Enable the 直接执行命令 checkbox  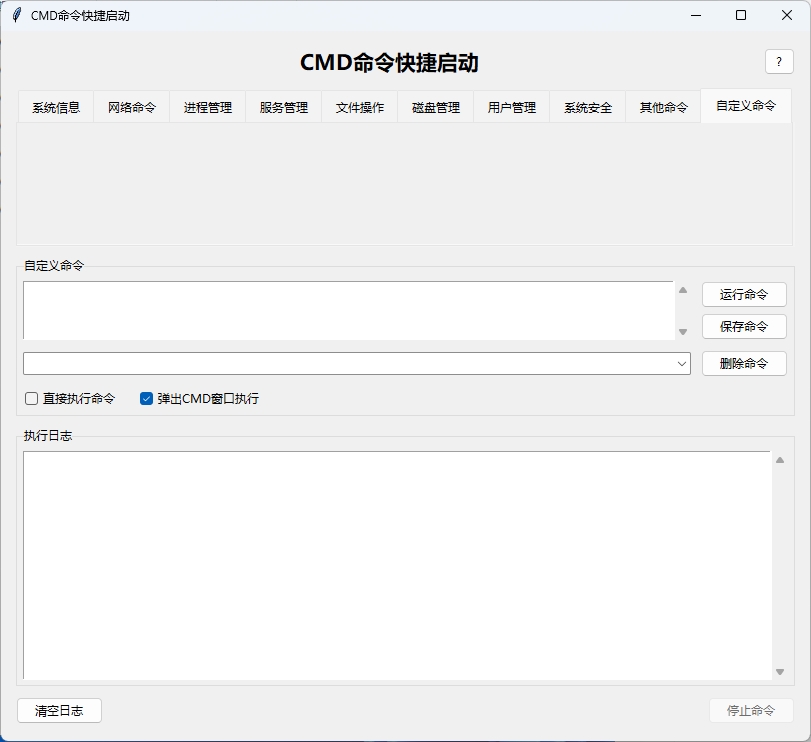[31, 398]
